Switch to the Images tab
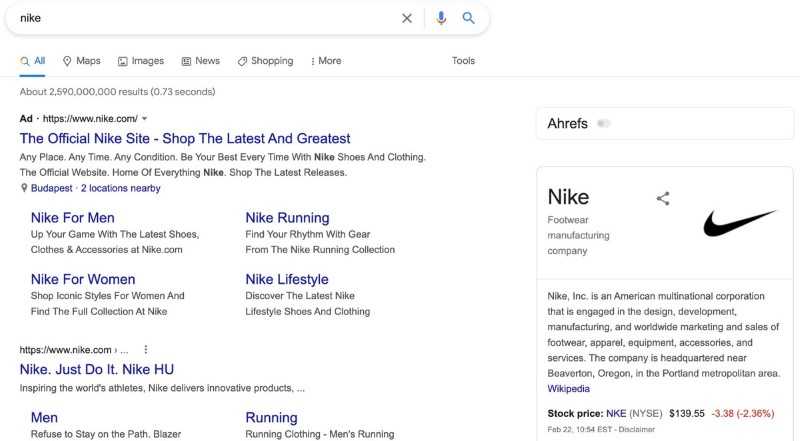 (x=141, y=61)
